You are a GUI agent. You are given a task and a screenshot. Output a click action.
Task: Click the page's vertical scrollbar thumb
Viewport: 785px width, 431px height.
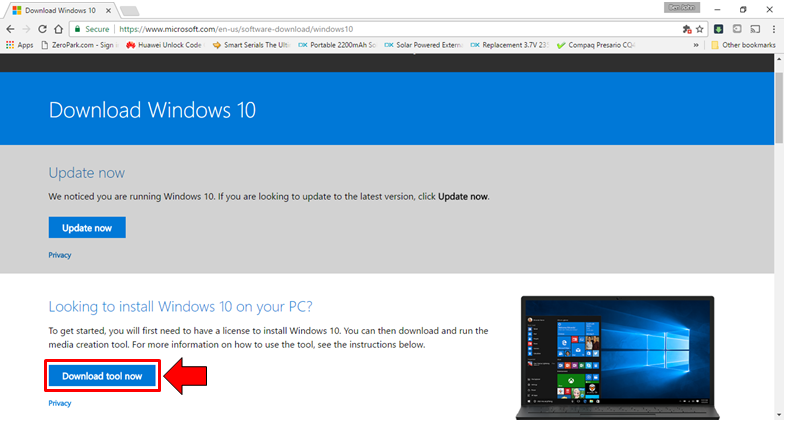[x=779, y=106]
